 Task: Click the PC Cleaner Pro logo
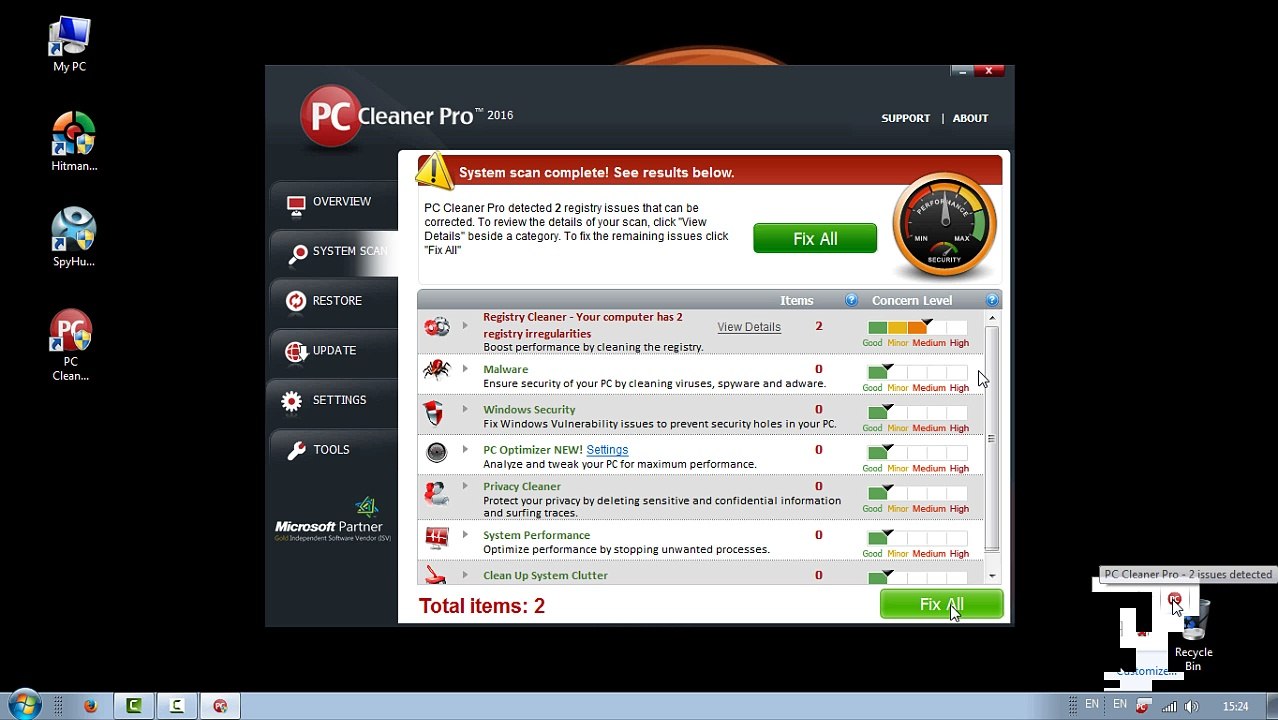coord(407,116)
